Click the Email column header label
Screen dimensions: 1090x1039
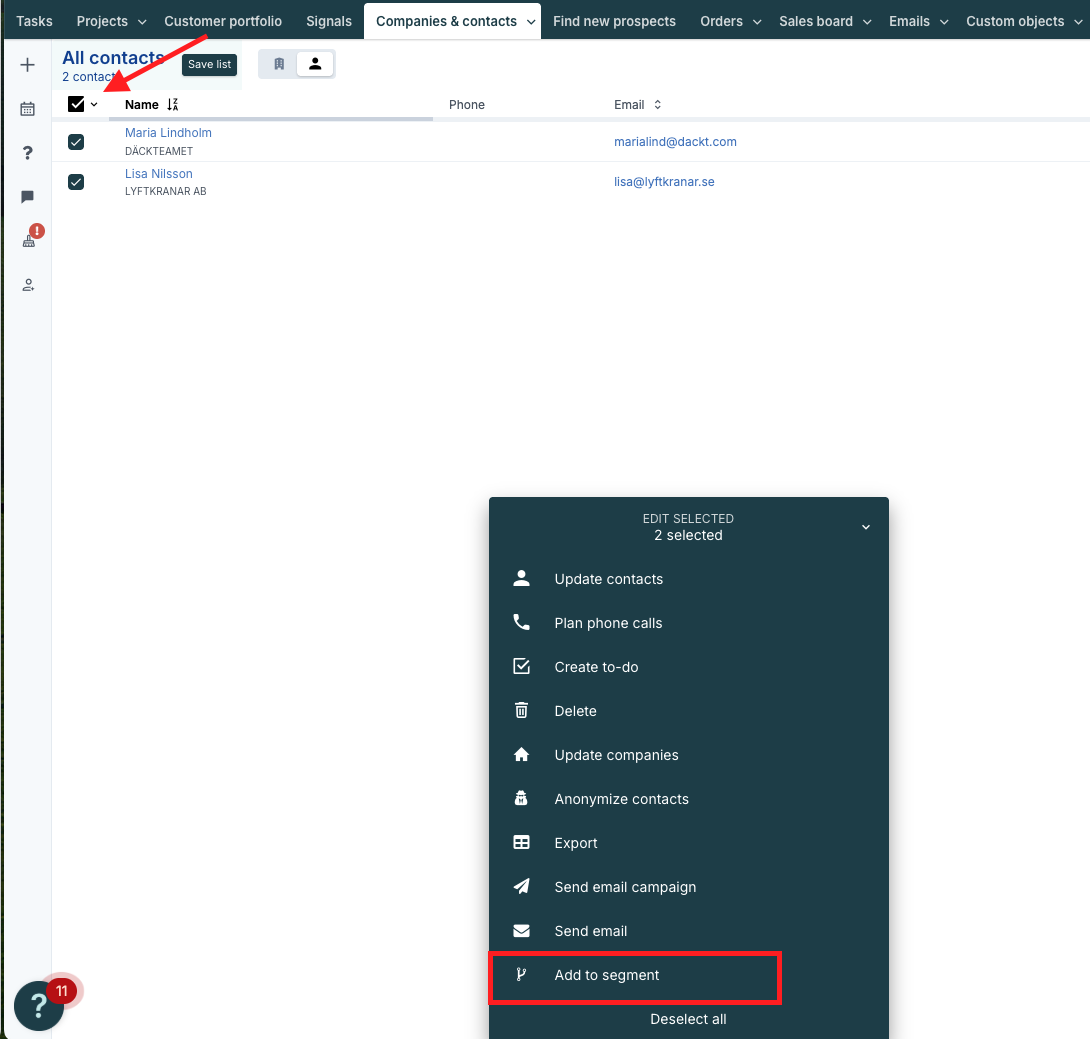[x=629, y=104]
